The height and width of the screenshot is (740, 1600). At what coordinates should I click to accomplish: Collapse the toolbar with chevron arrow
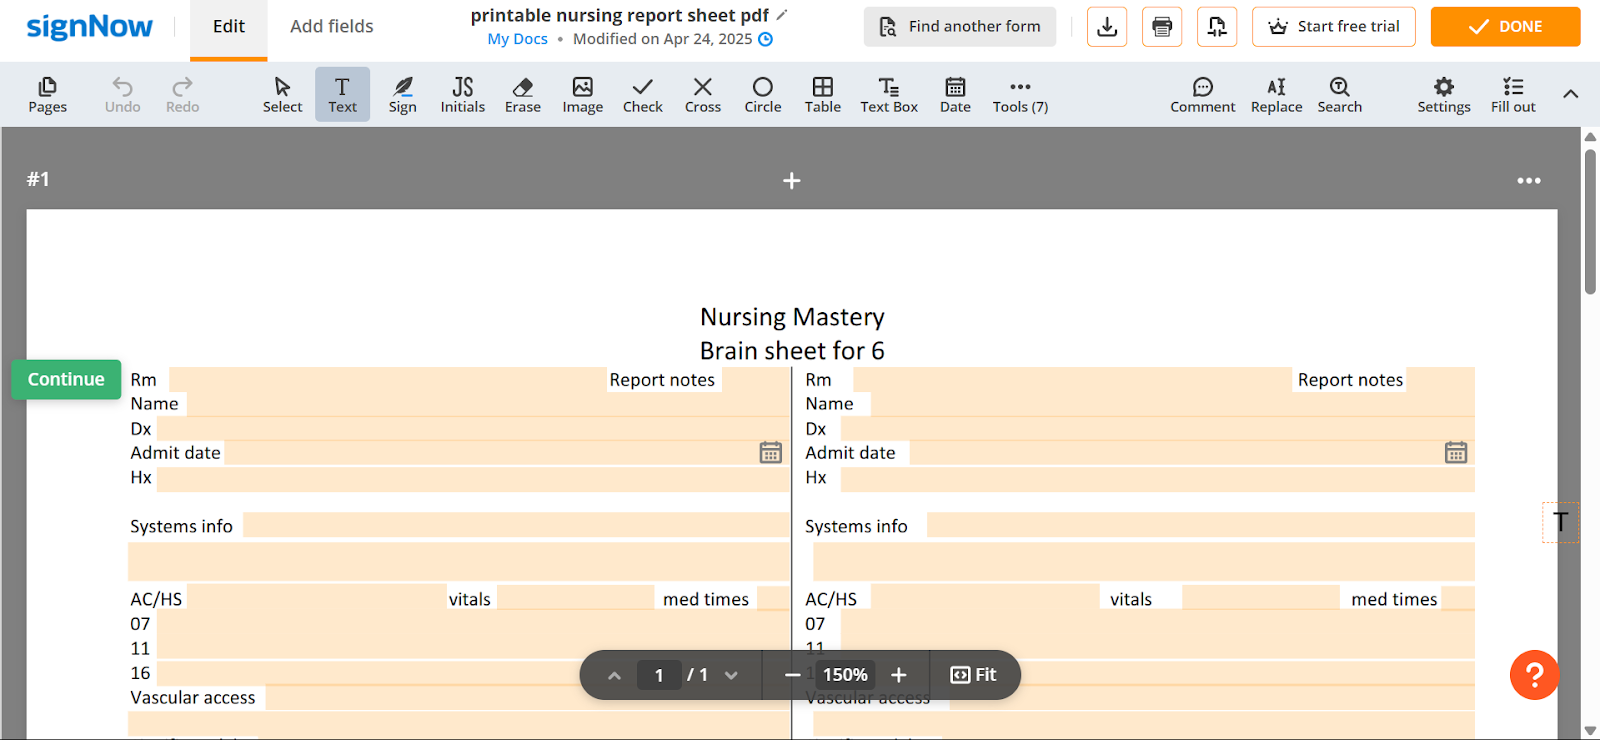point(1570,94)
